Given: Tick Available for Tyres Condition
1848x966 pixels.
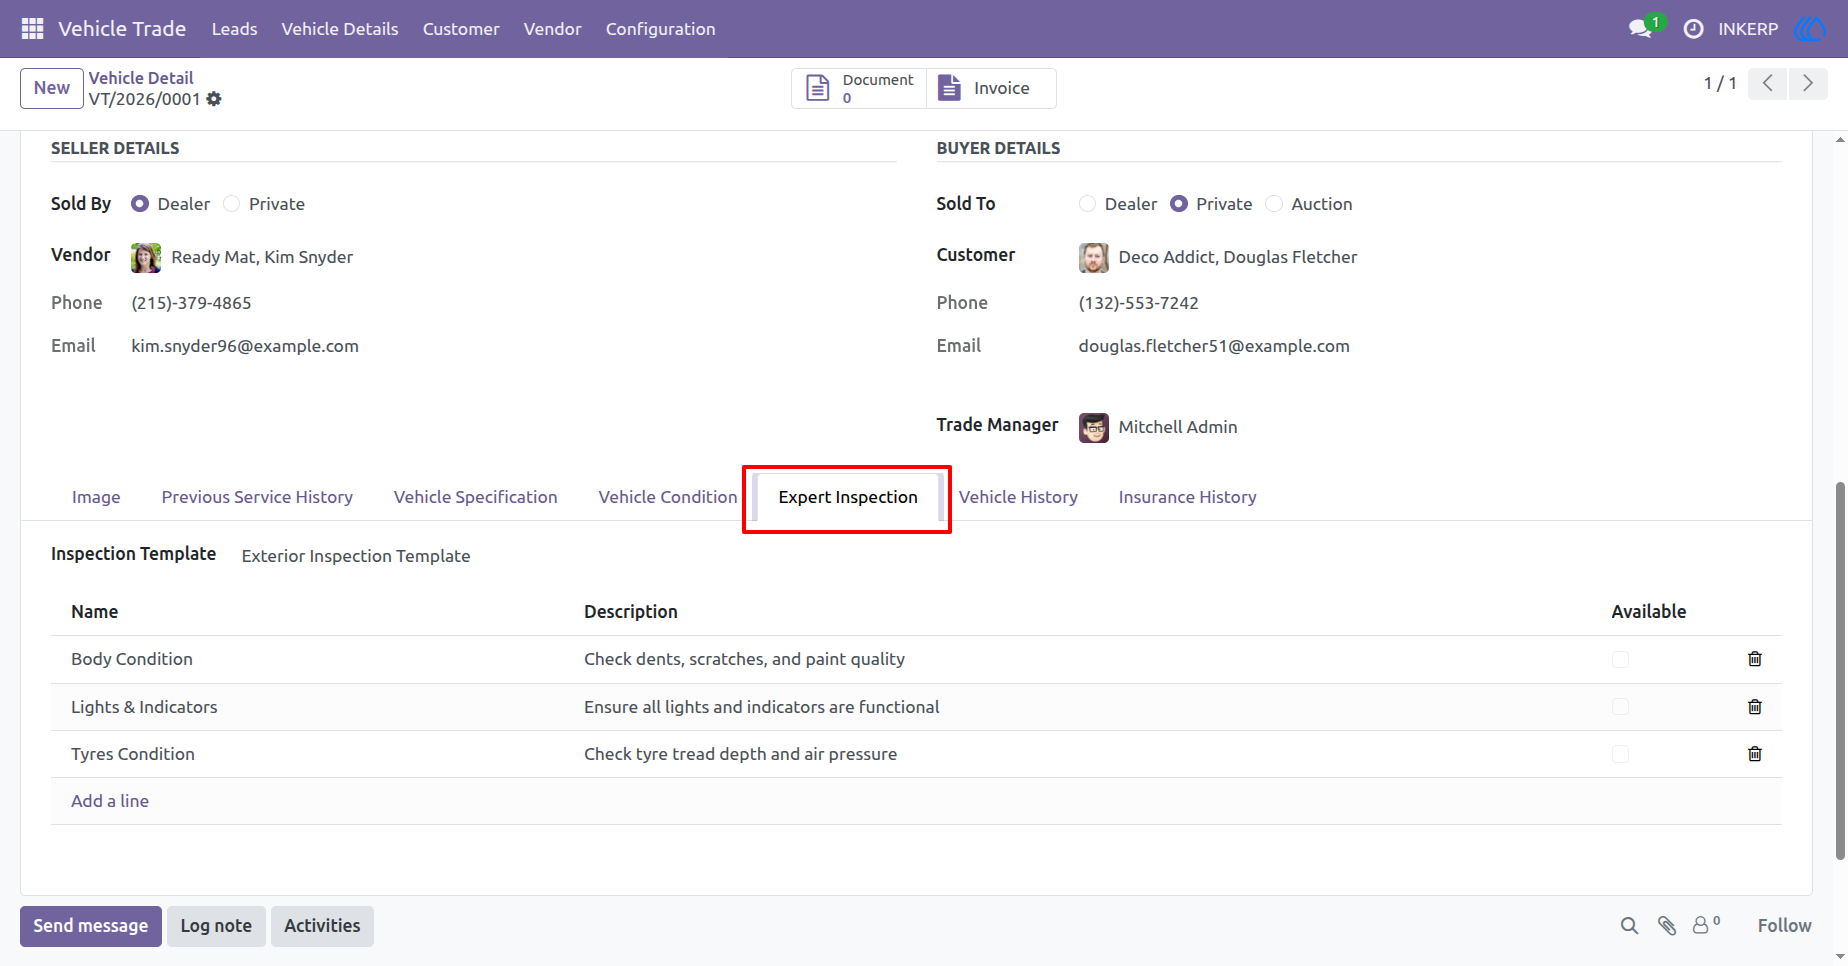Looking at the screenshot, I should [1620, 754].
